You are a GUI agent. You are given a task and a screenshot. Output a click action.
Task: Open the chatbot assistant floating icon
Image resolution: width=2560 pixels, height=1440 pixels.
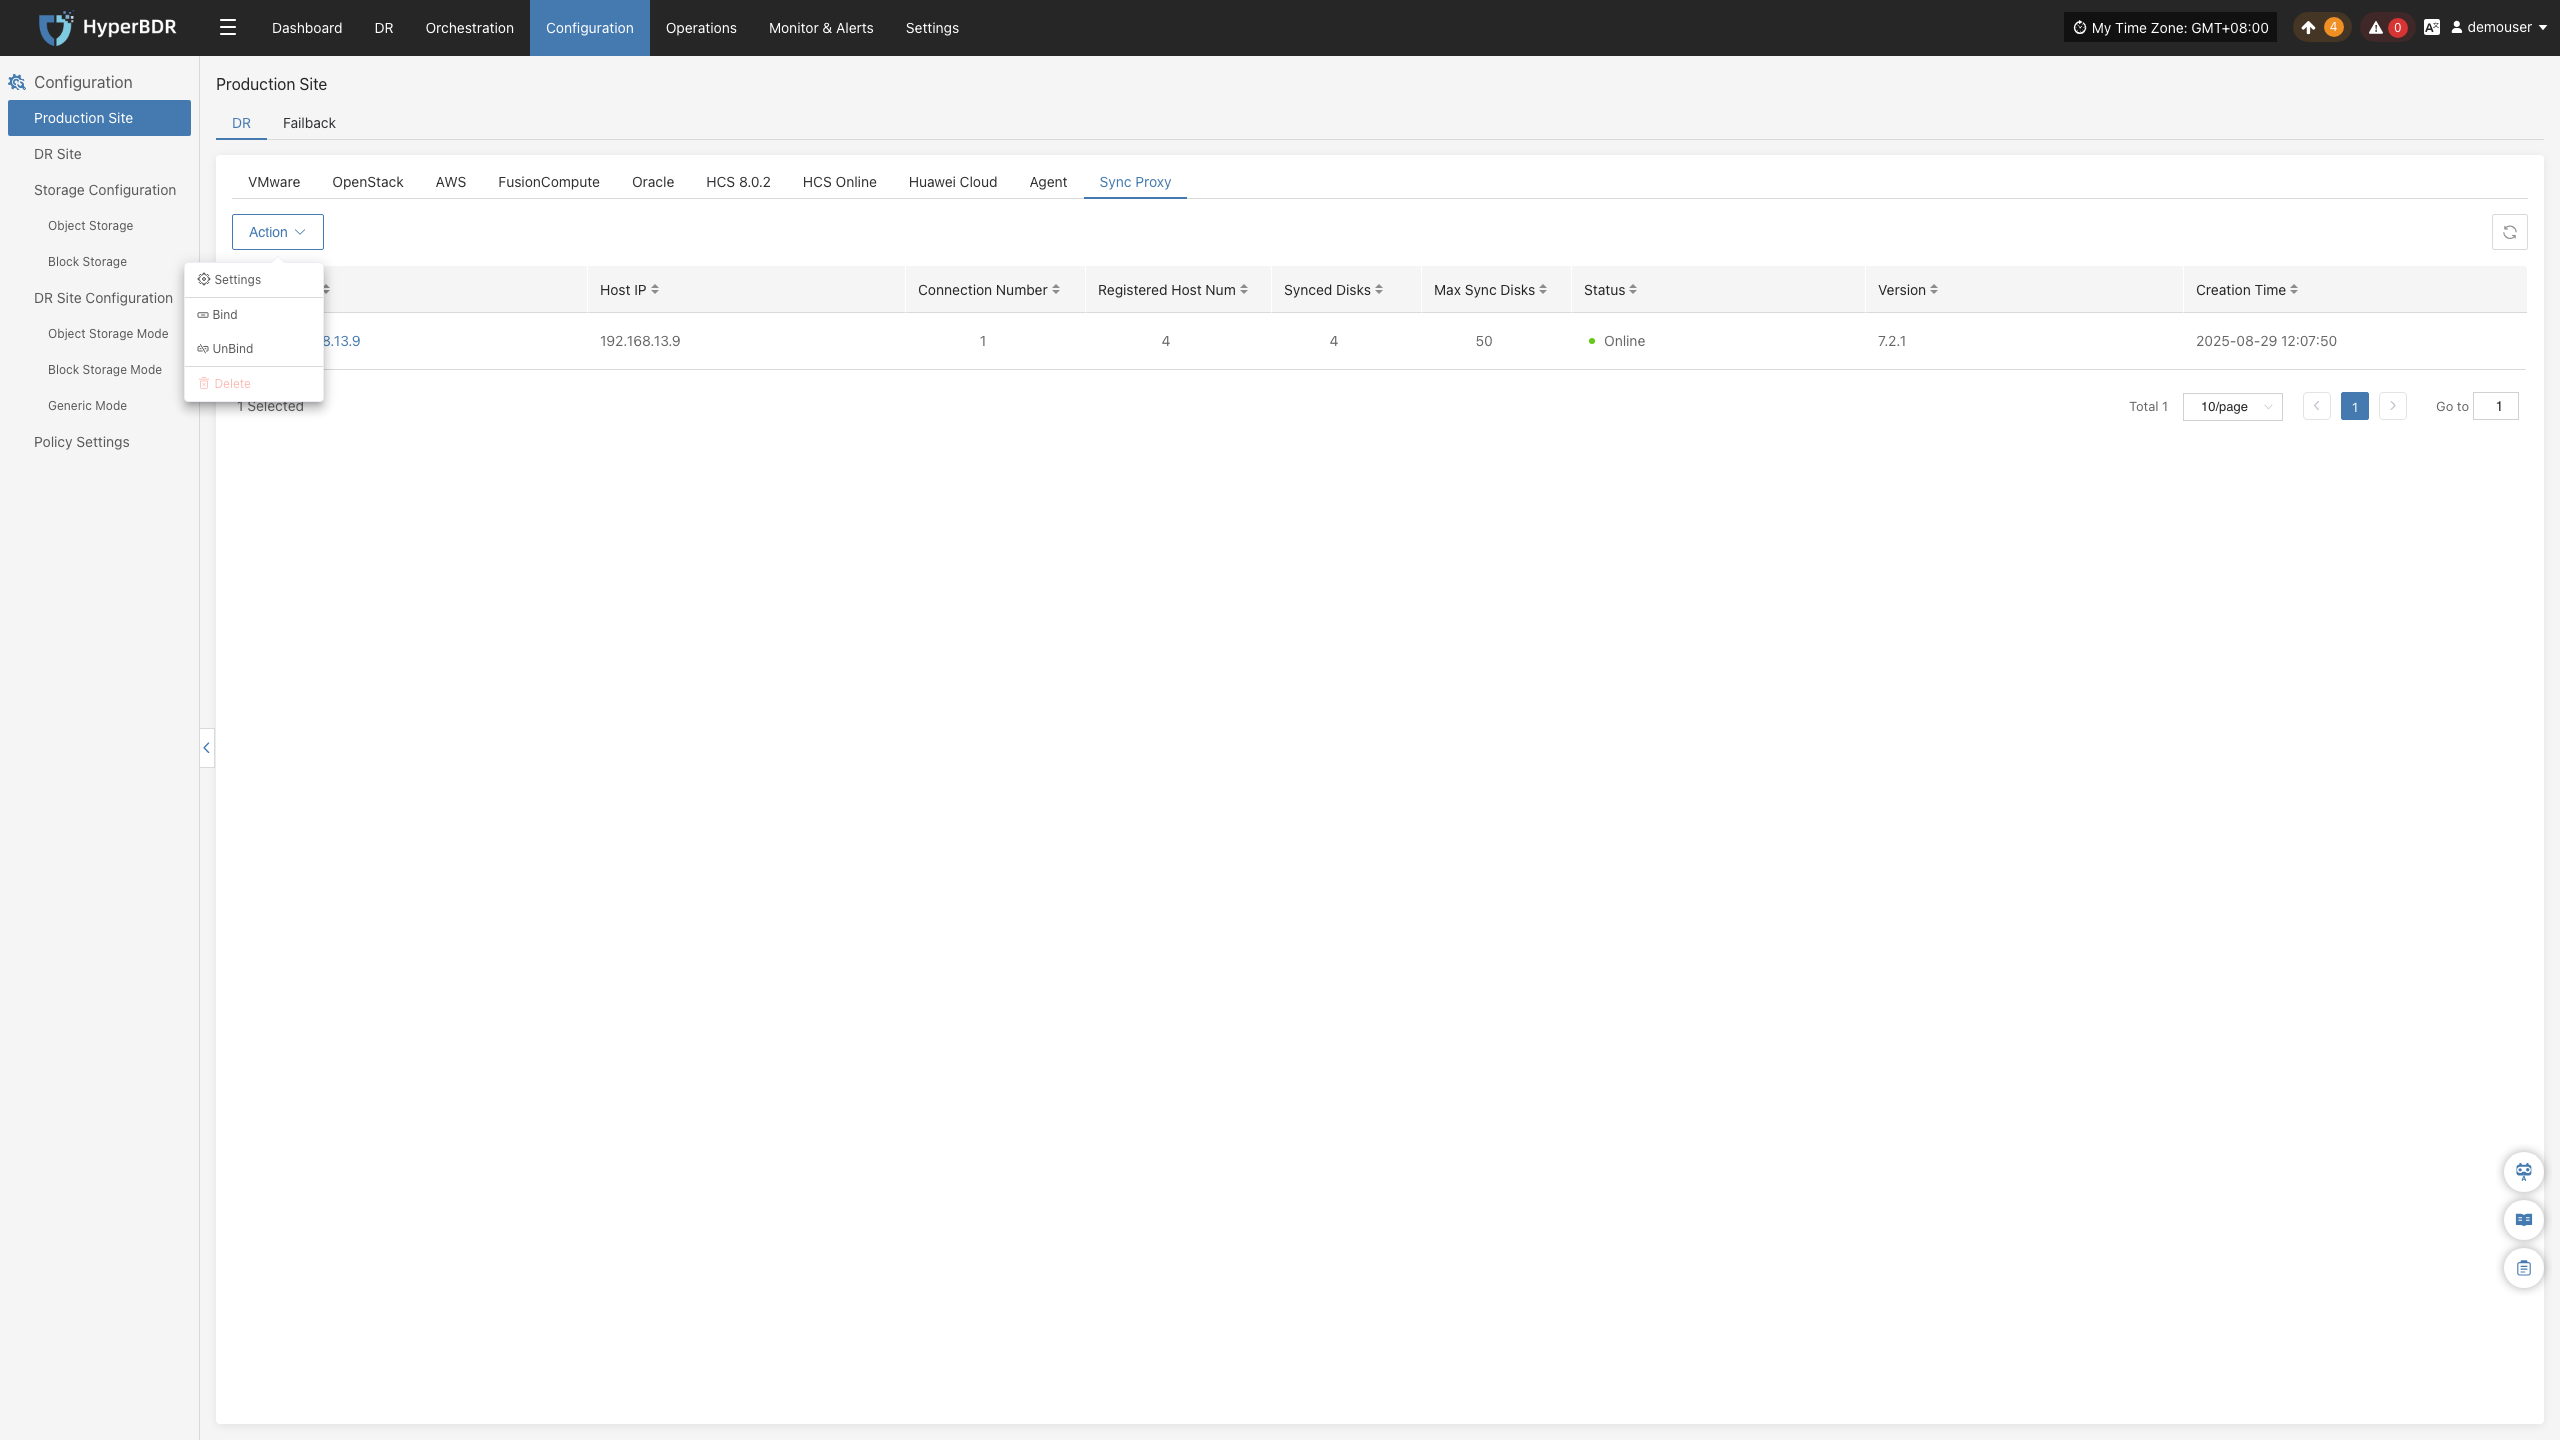pos(2524,1172)
